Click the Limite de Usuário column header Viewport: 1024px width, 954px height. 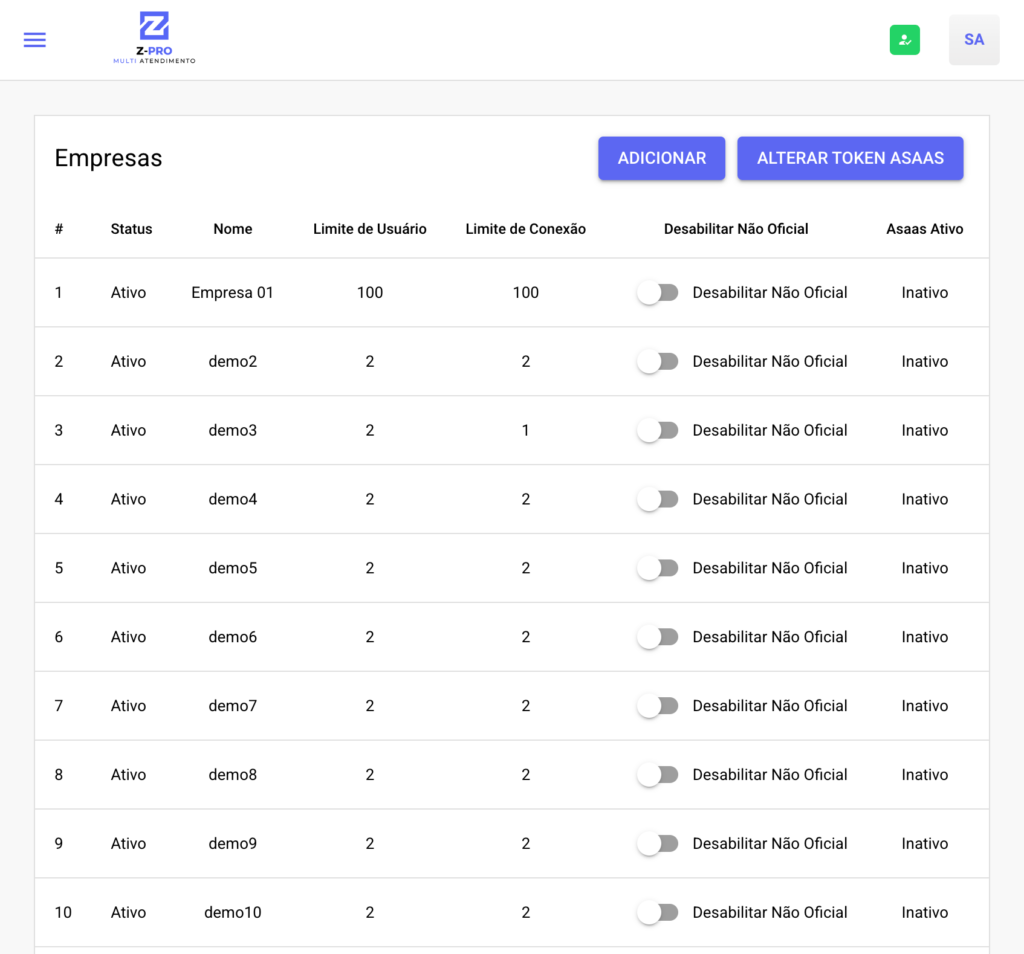(x=369, y=229)
